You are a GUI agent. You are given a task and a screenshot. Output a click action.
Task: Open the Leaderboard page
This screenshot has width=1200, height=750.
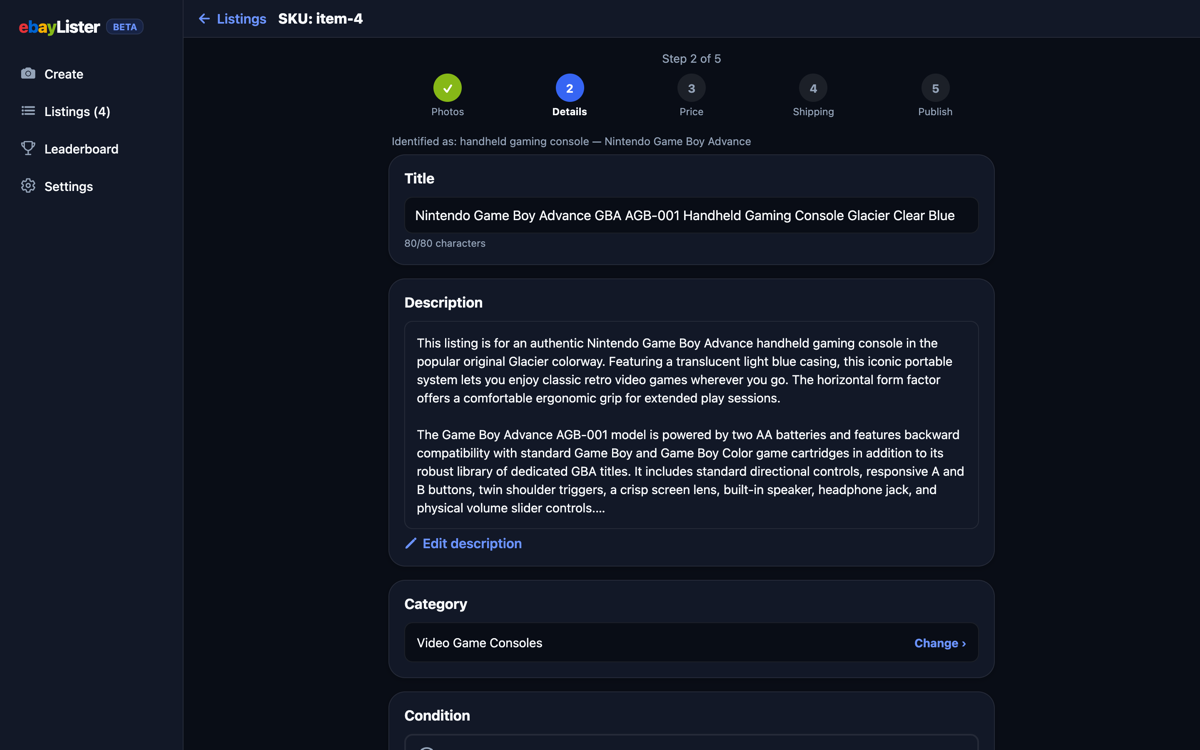click(x=81, y=149)
